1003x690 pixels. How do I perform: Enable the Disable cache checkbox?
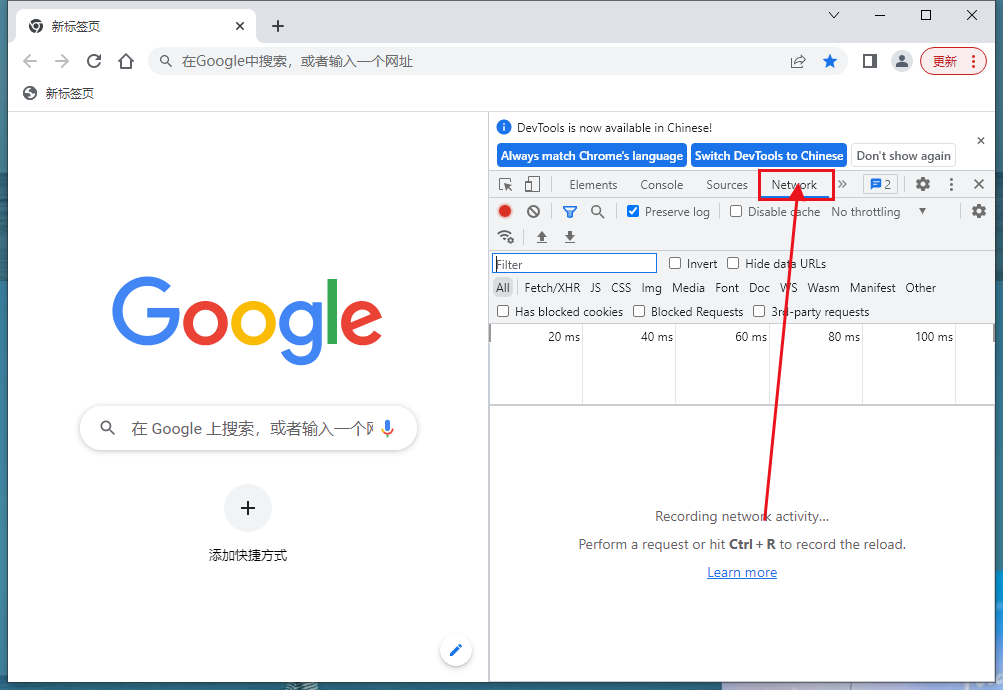pos(736,211)
